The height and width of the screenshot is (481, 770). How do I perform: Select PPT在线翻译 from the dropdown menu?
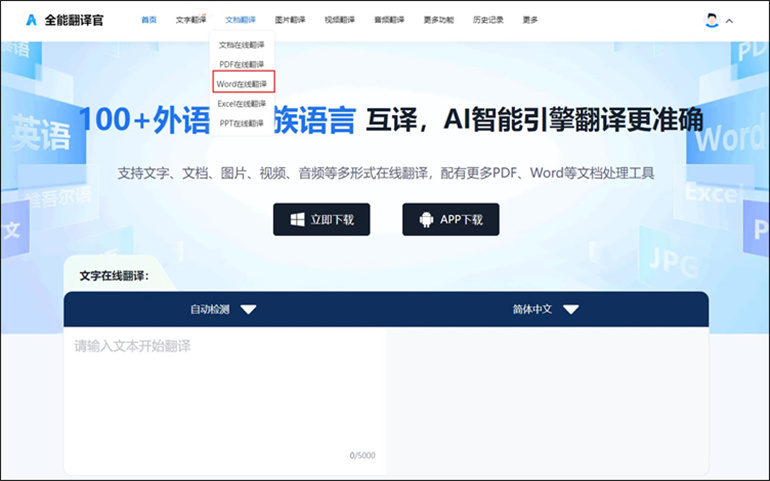[242, 123]
